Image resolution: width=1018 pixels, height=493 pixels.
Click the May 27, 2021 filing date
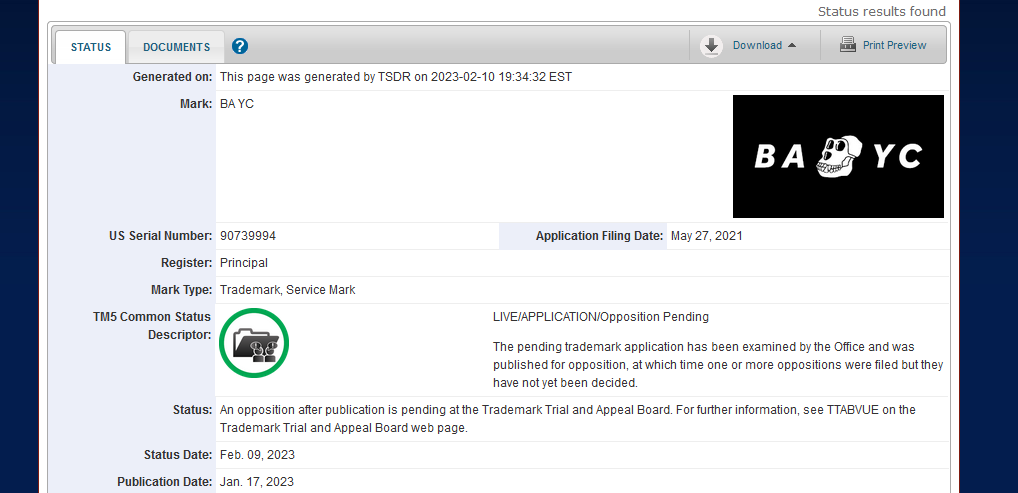(x=706, y=236)
